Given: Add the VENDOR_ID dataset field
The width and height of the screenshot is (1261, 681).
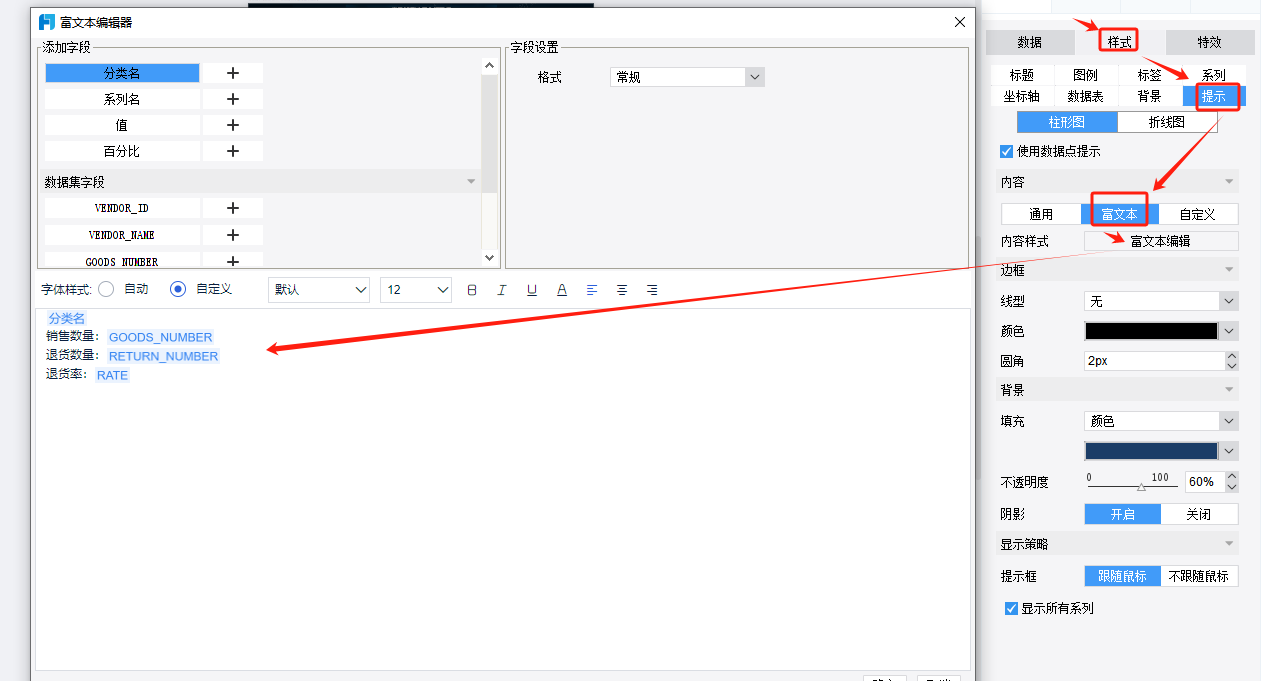Looking at the screenshot, I should pyautogui.click(x=233, y=208).
